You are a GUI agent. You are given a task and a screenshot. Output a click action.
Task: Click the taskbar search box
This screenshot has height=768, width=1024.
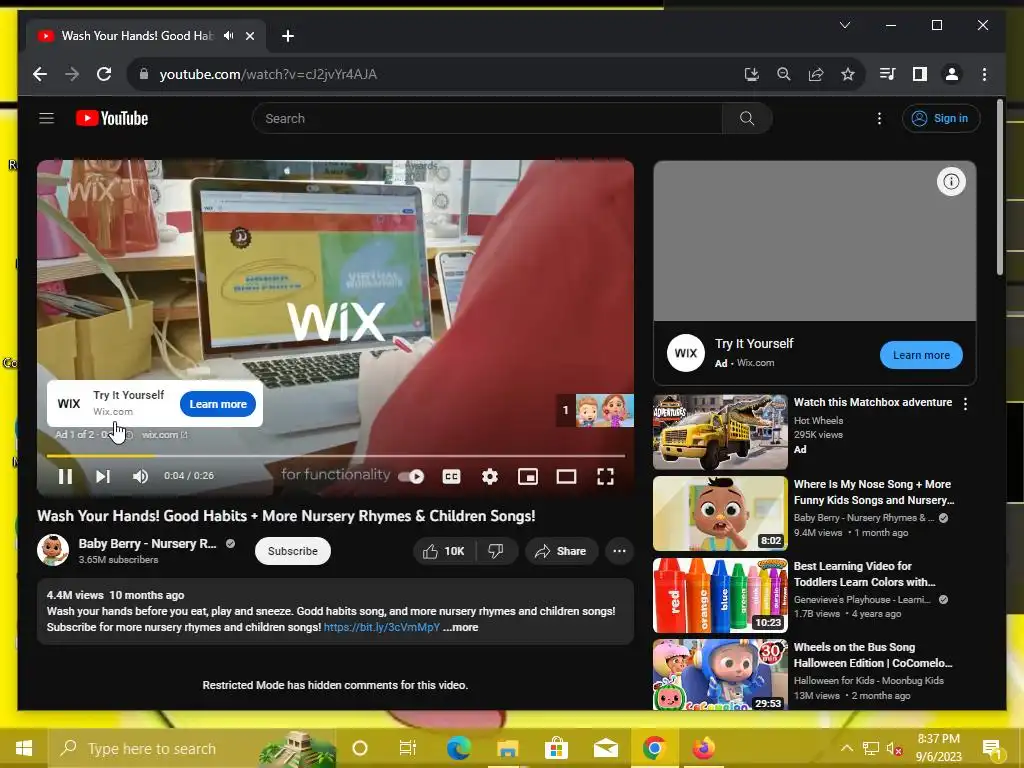pyautogui.click(x=192, y=748)
